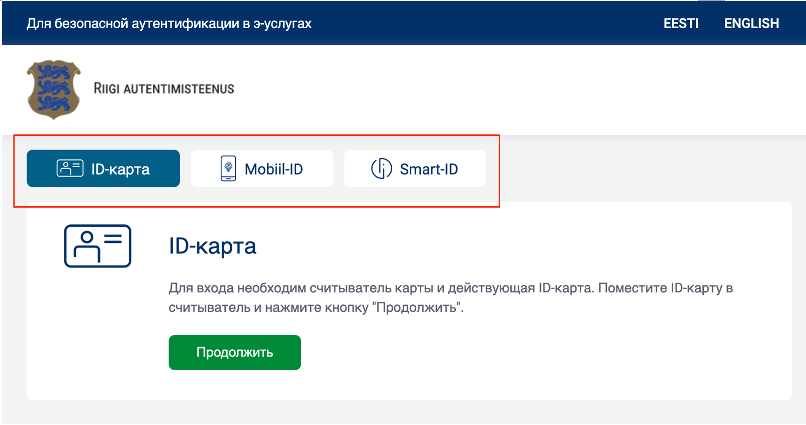This screenshot has width=806, height=425.
Task: Click the Smart-ID label text
Action: point(429,169)
